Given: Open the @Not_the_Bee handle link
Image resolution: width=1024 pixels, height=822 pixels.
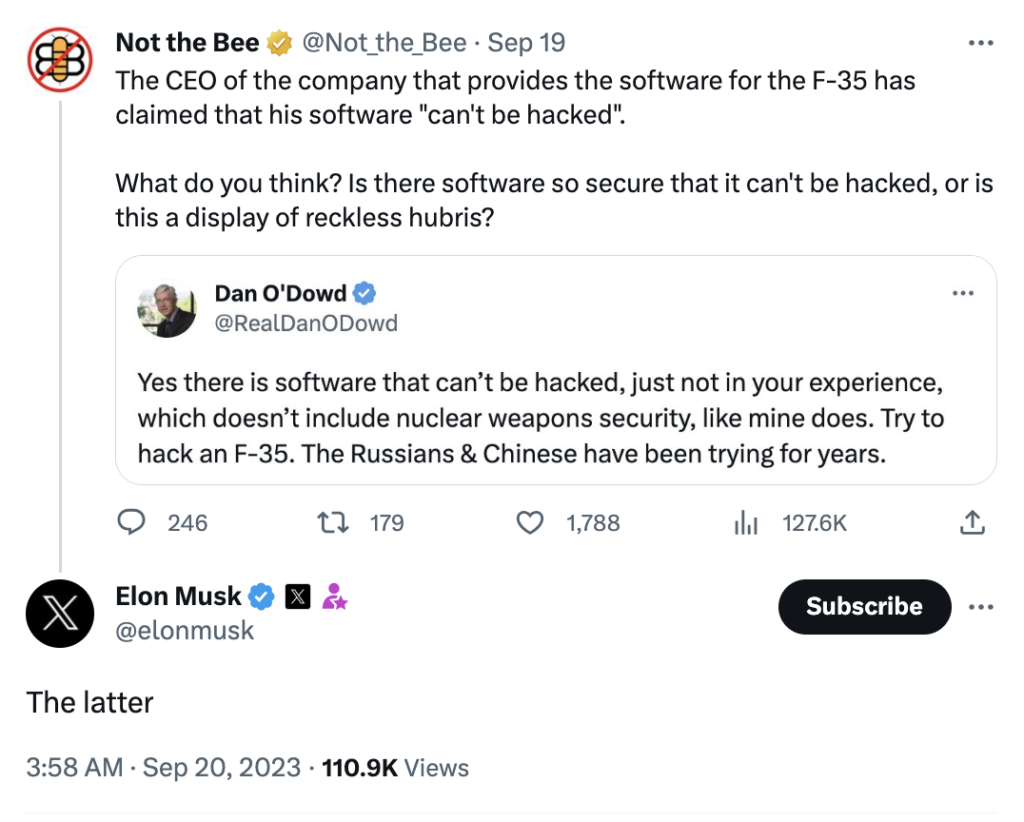Looking at the screenshot, I should tap(384, 43).
